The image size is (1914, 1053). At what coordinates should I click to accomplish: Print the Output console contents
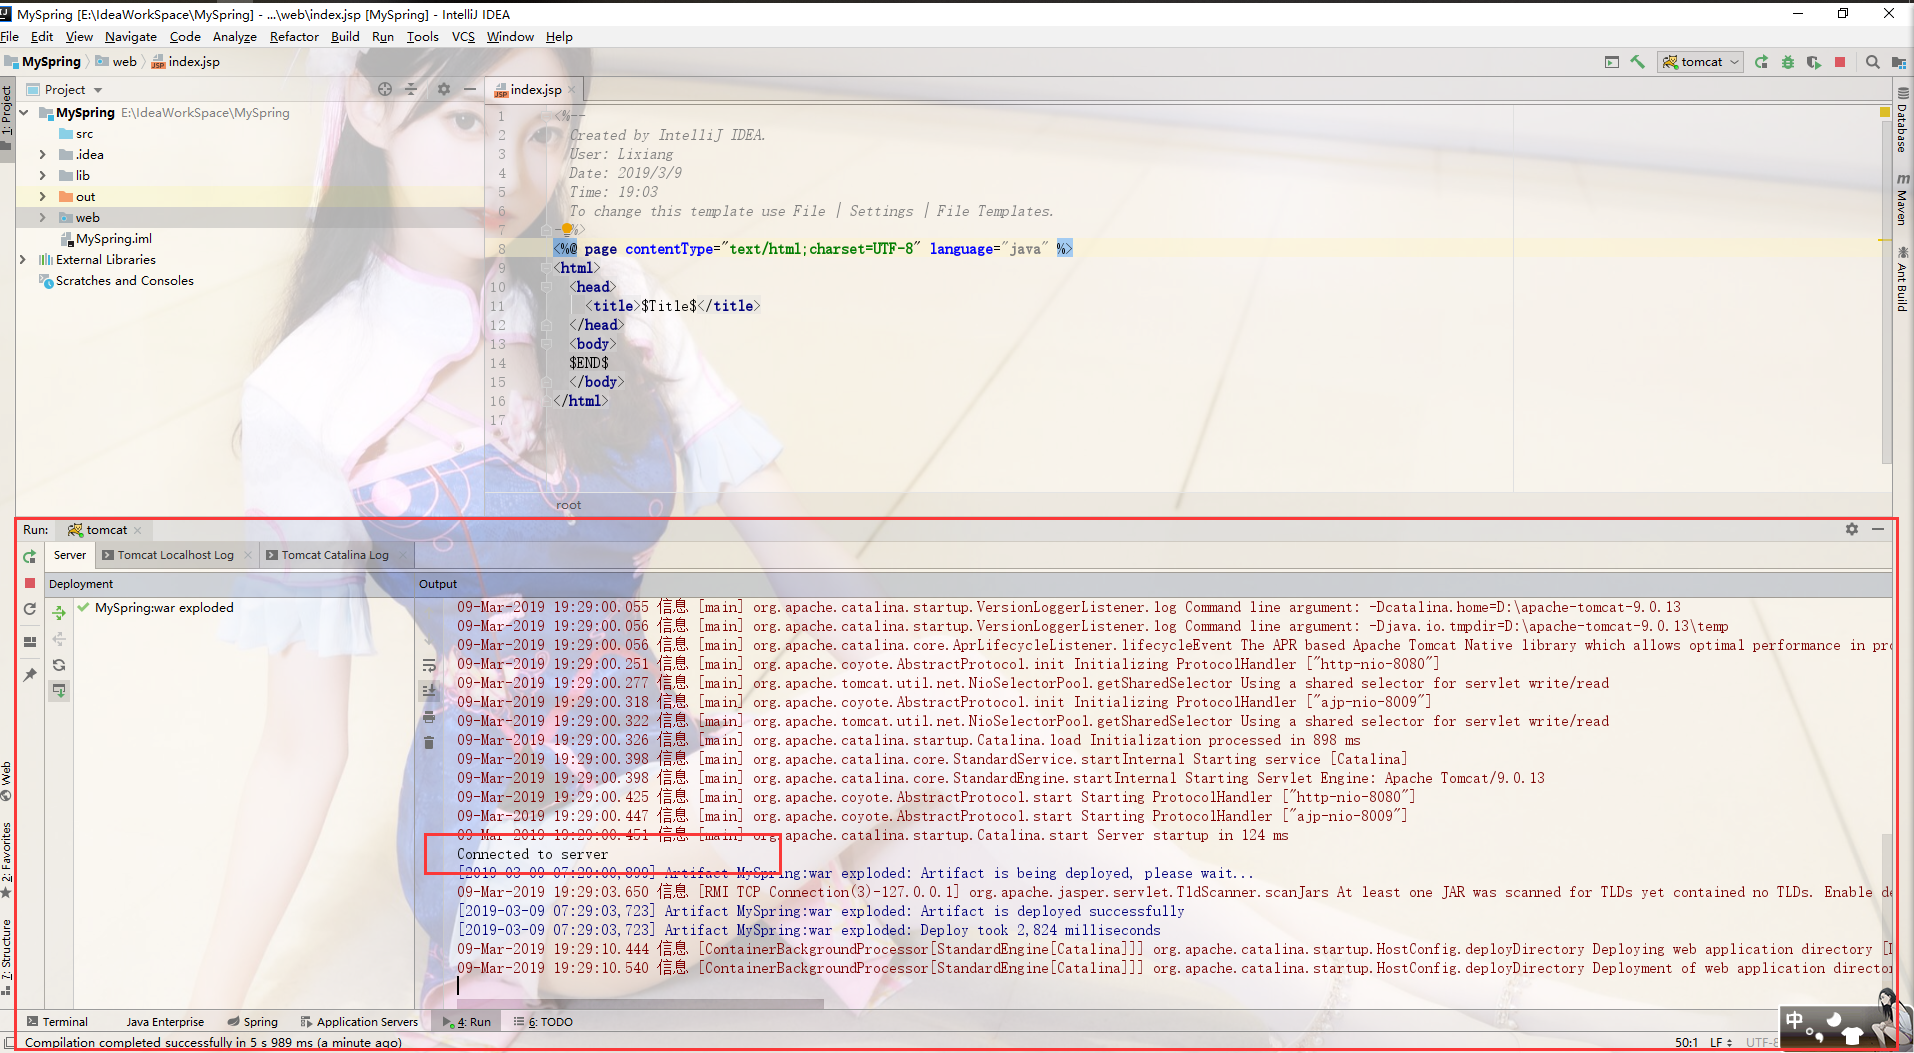(x=429, y=717)
